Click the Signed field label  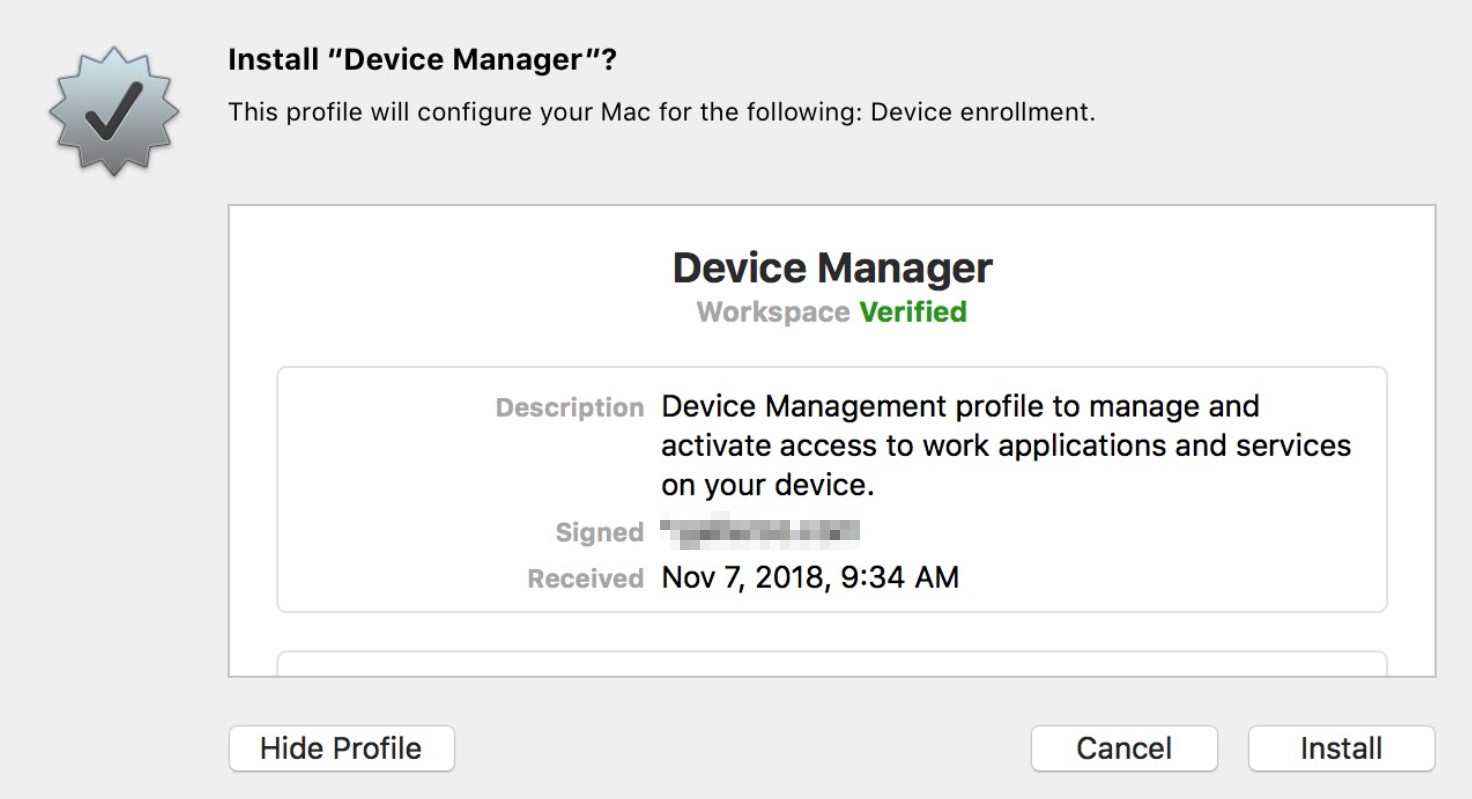tap(599, 533)
